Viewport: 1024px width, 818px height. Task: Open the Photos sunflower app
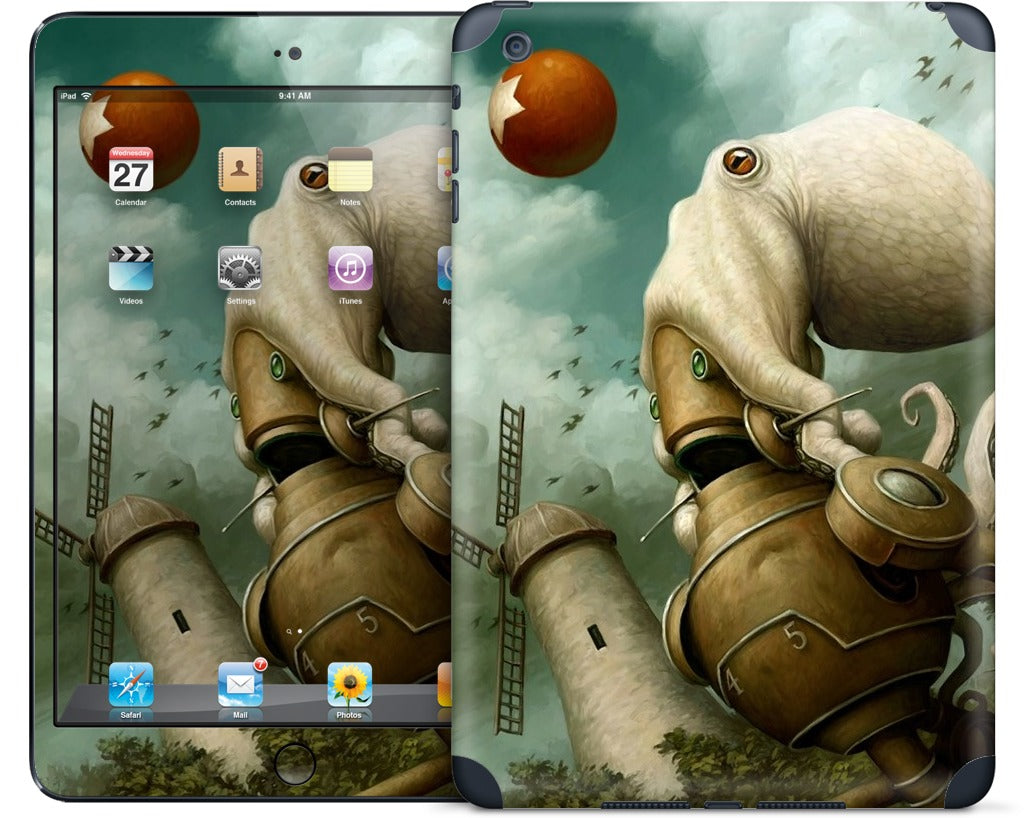point(350,684)
